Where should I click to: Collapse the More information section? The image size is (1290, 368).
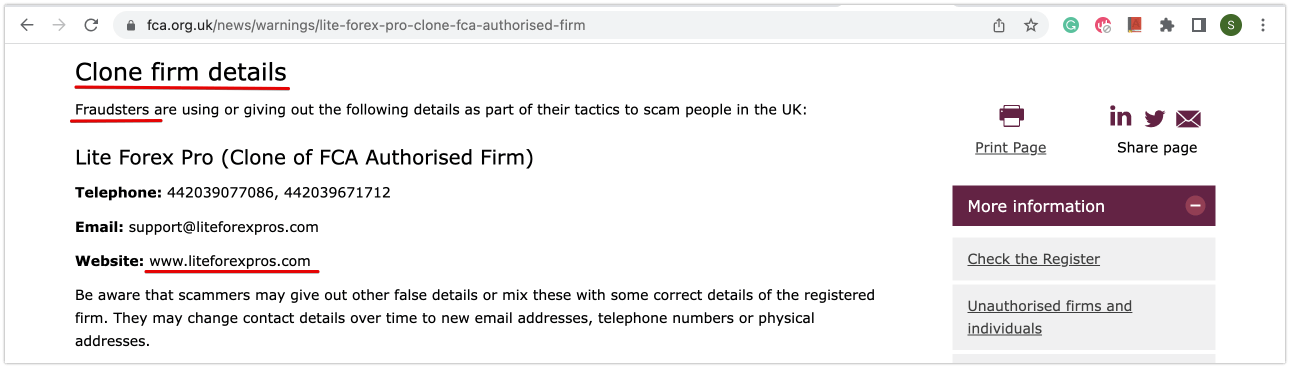coord(1195,206)
